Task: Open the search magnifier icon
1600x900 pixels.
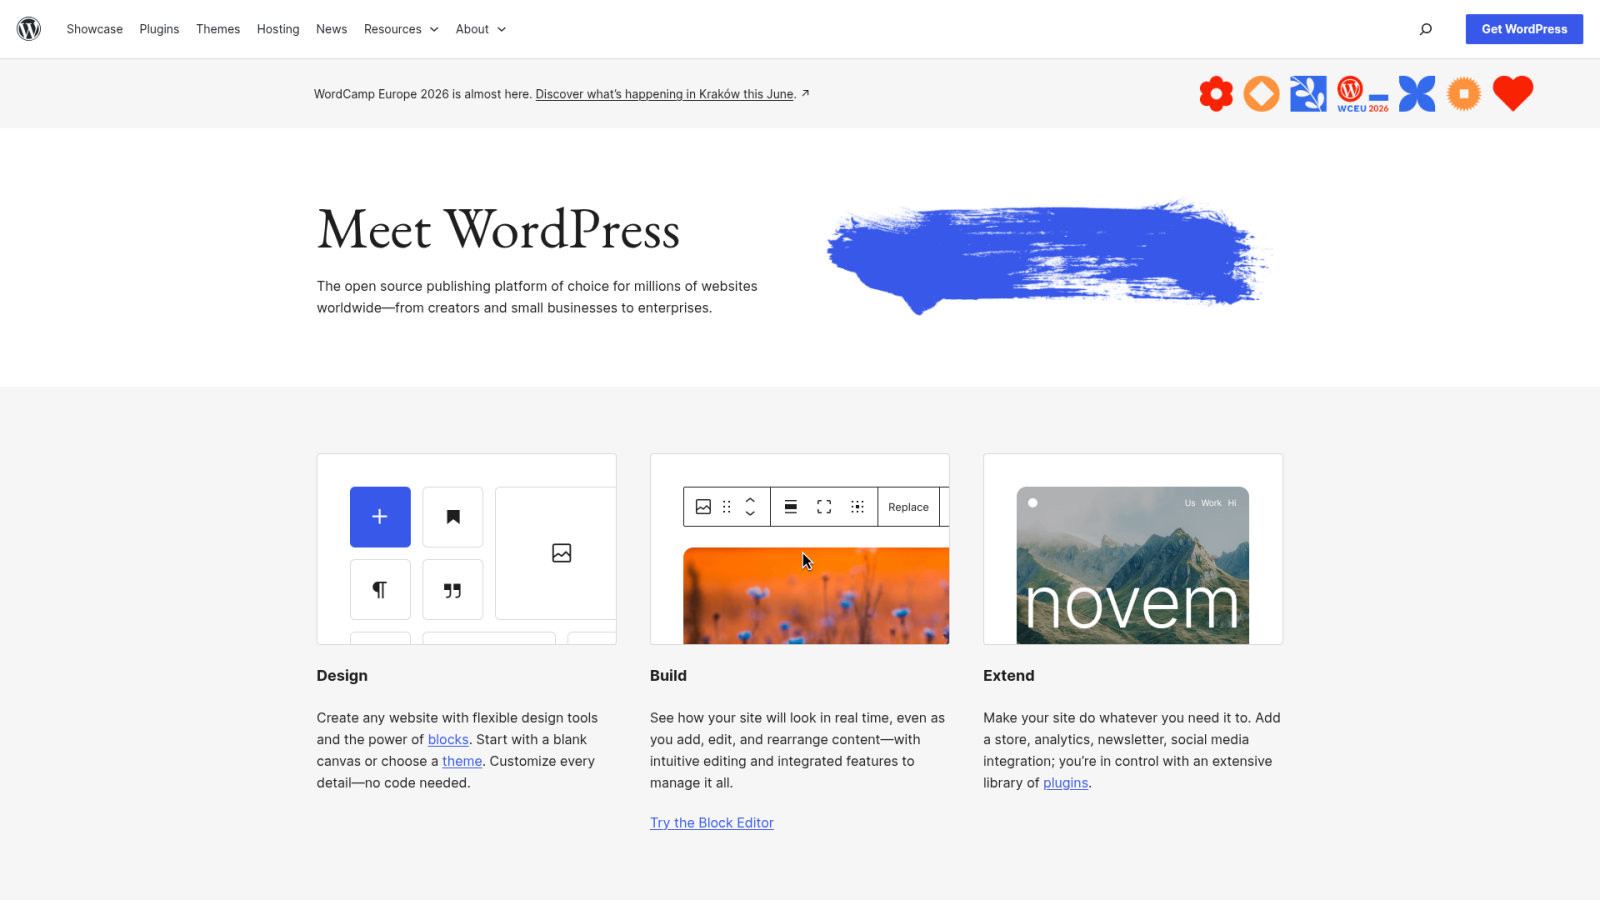Action: pos(1426,29)
